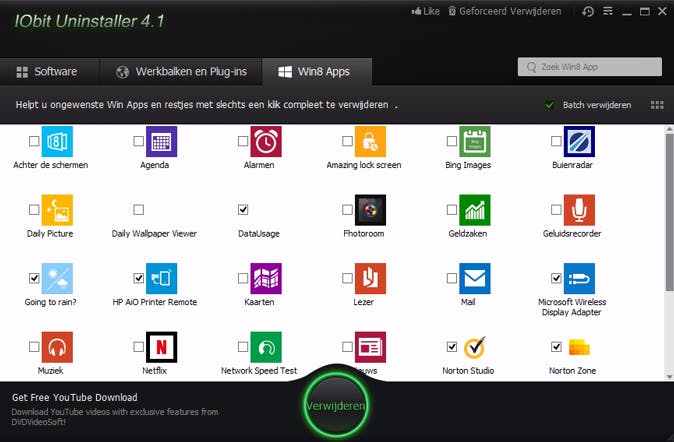Screen dimensions: 674x442
Task: Uncheck the Norton Zone checkbox
Action: click(x=556, y=347)
